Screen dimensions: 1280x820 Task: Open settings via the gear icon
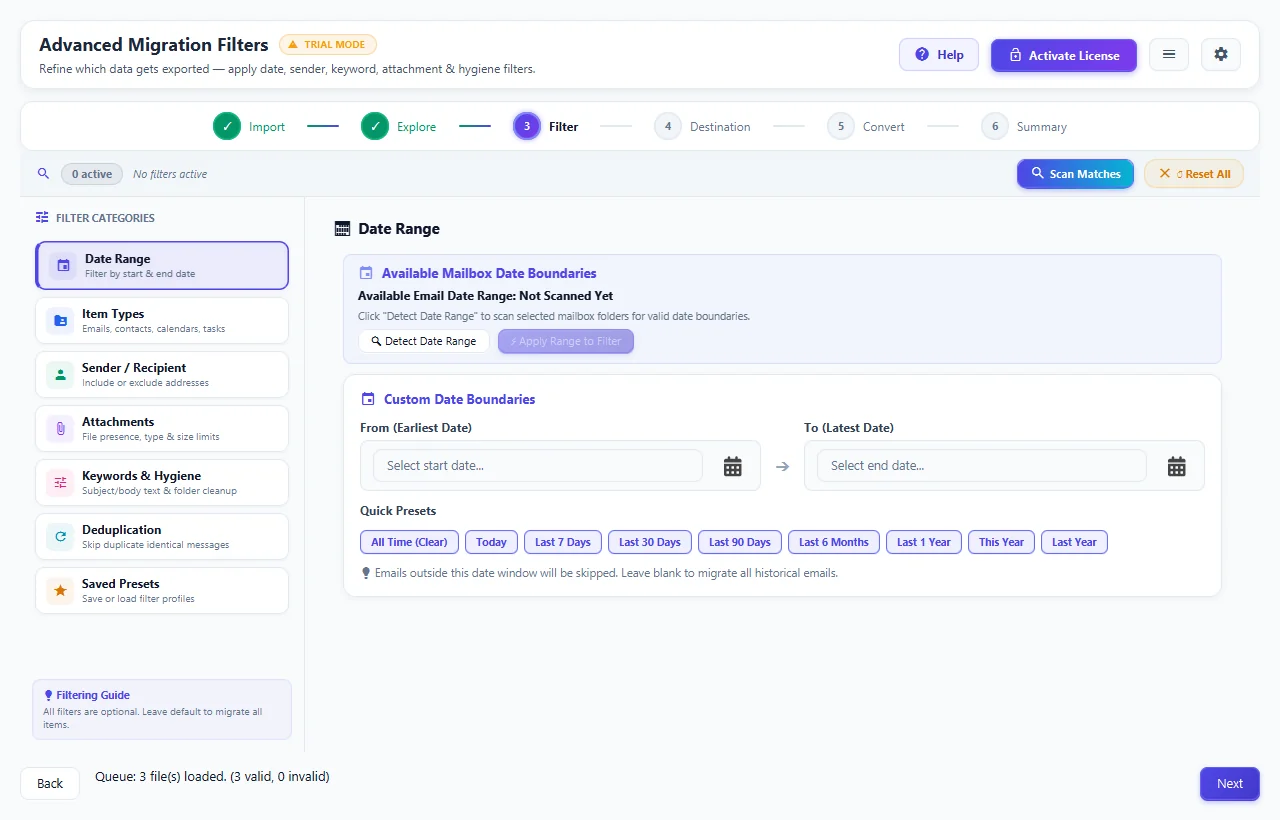(1221, 55)
